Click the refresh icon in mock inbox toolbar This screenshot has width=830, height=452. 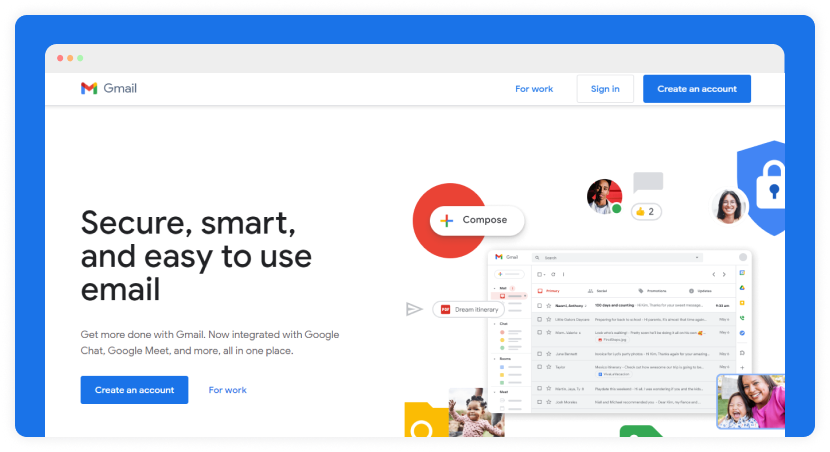(553, 274)
